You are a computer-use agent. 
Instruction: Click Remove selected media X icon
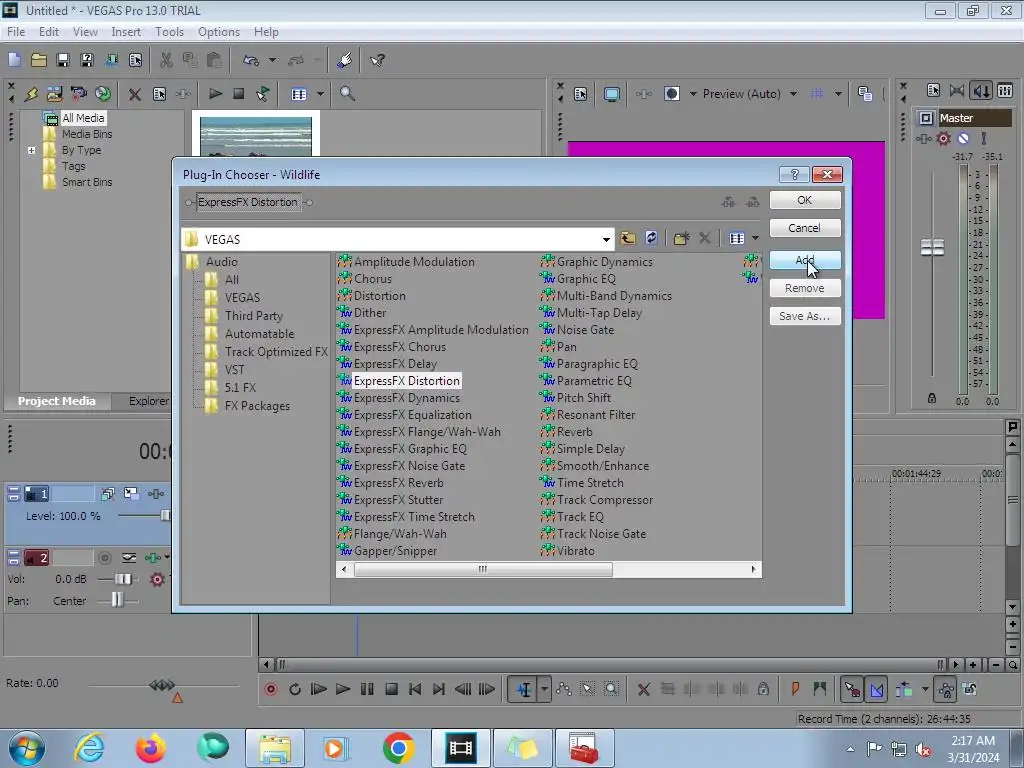pos(135,94)
